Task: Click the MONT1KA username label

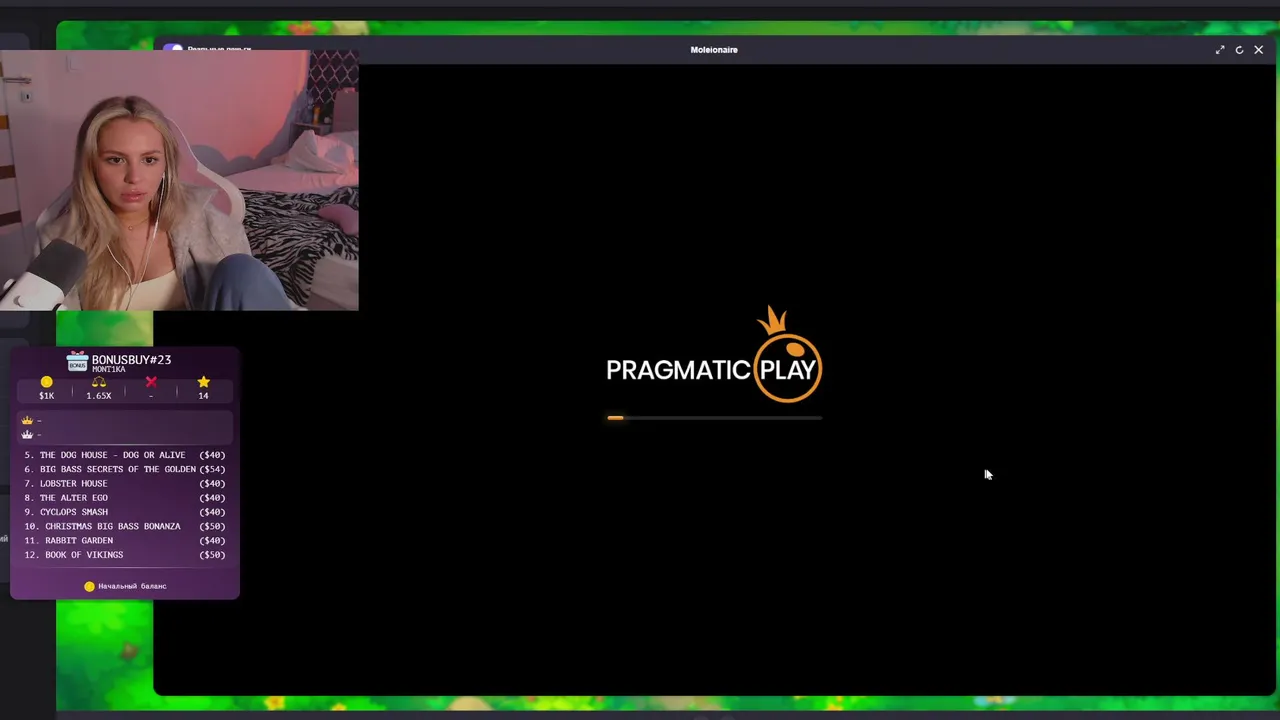Action: pos(108,370)
